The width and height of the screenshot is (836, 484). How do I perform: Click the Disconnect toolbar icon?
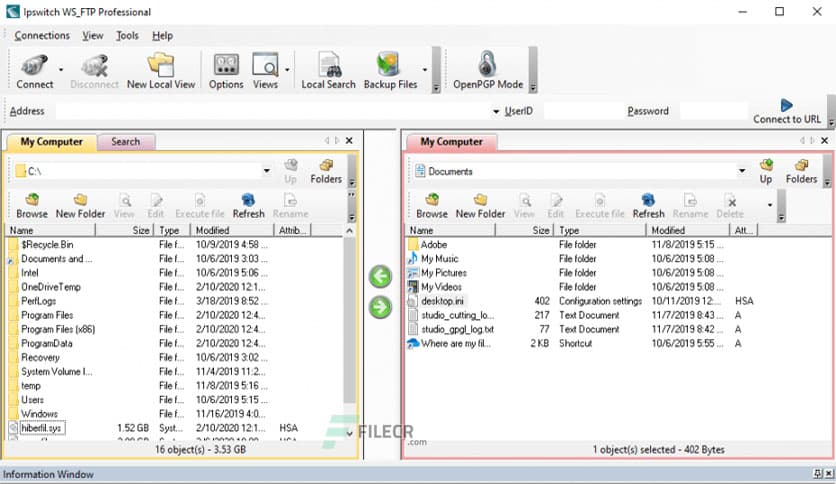94,71
